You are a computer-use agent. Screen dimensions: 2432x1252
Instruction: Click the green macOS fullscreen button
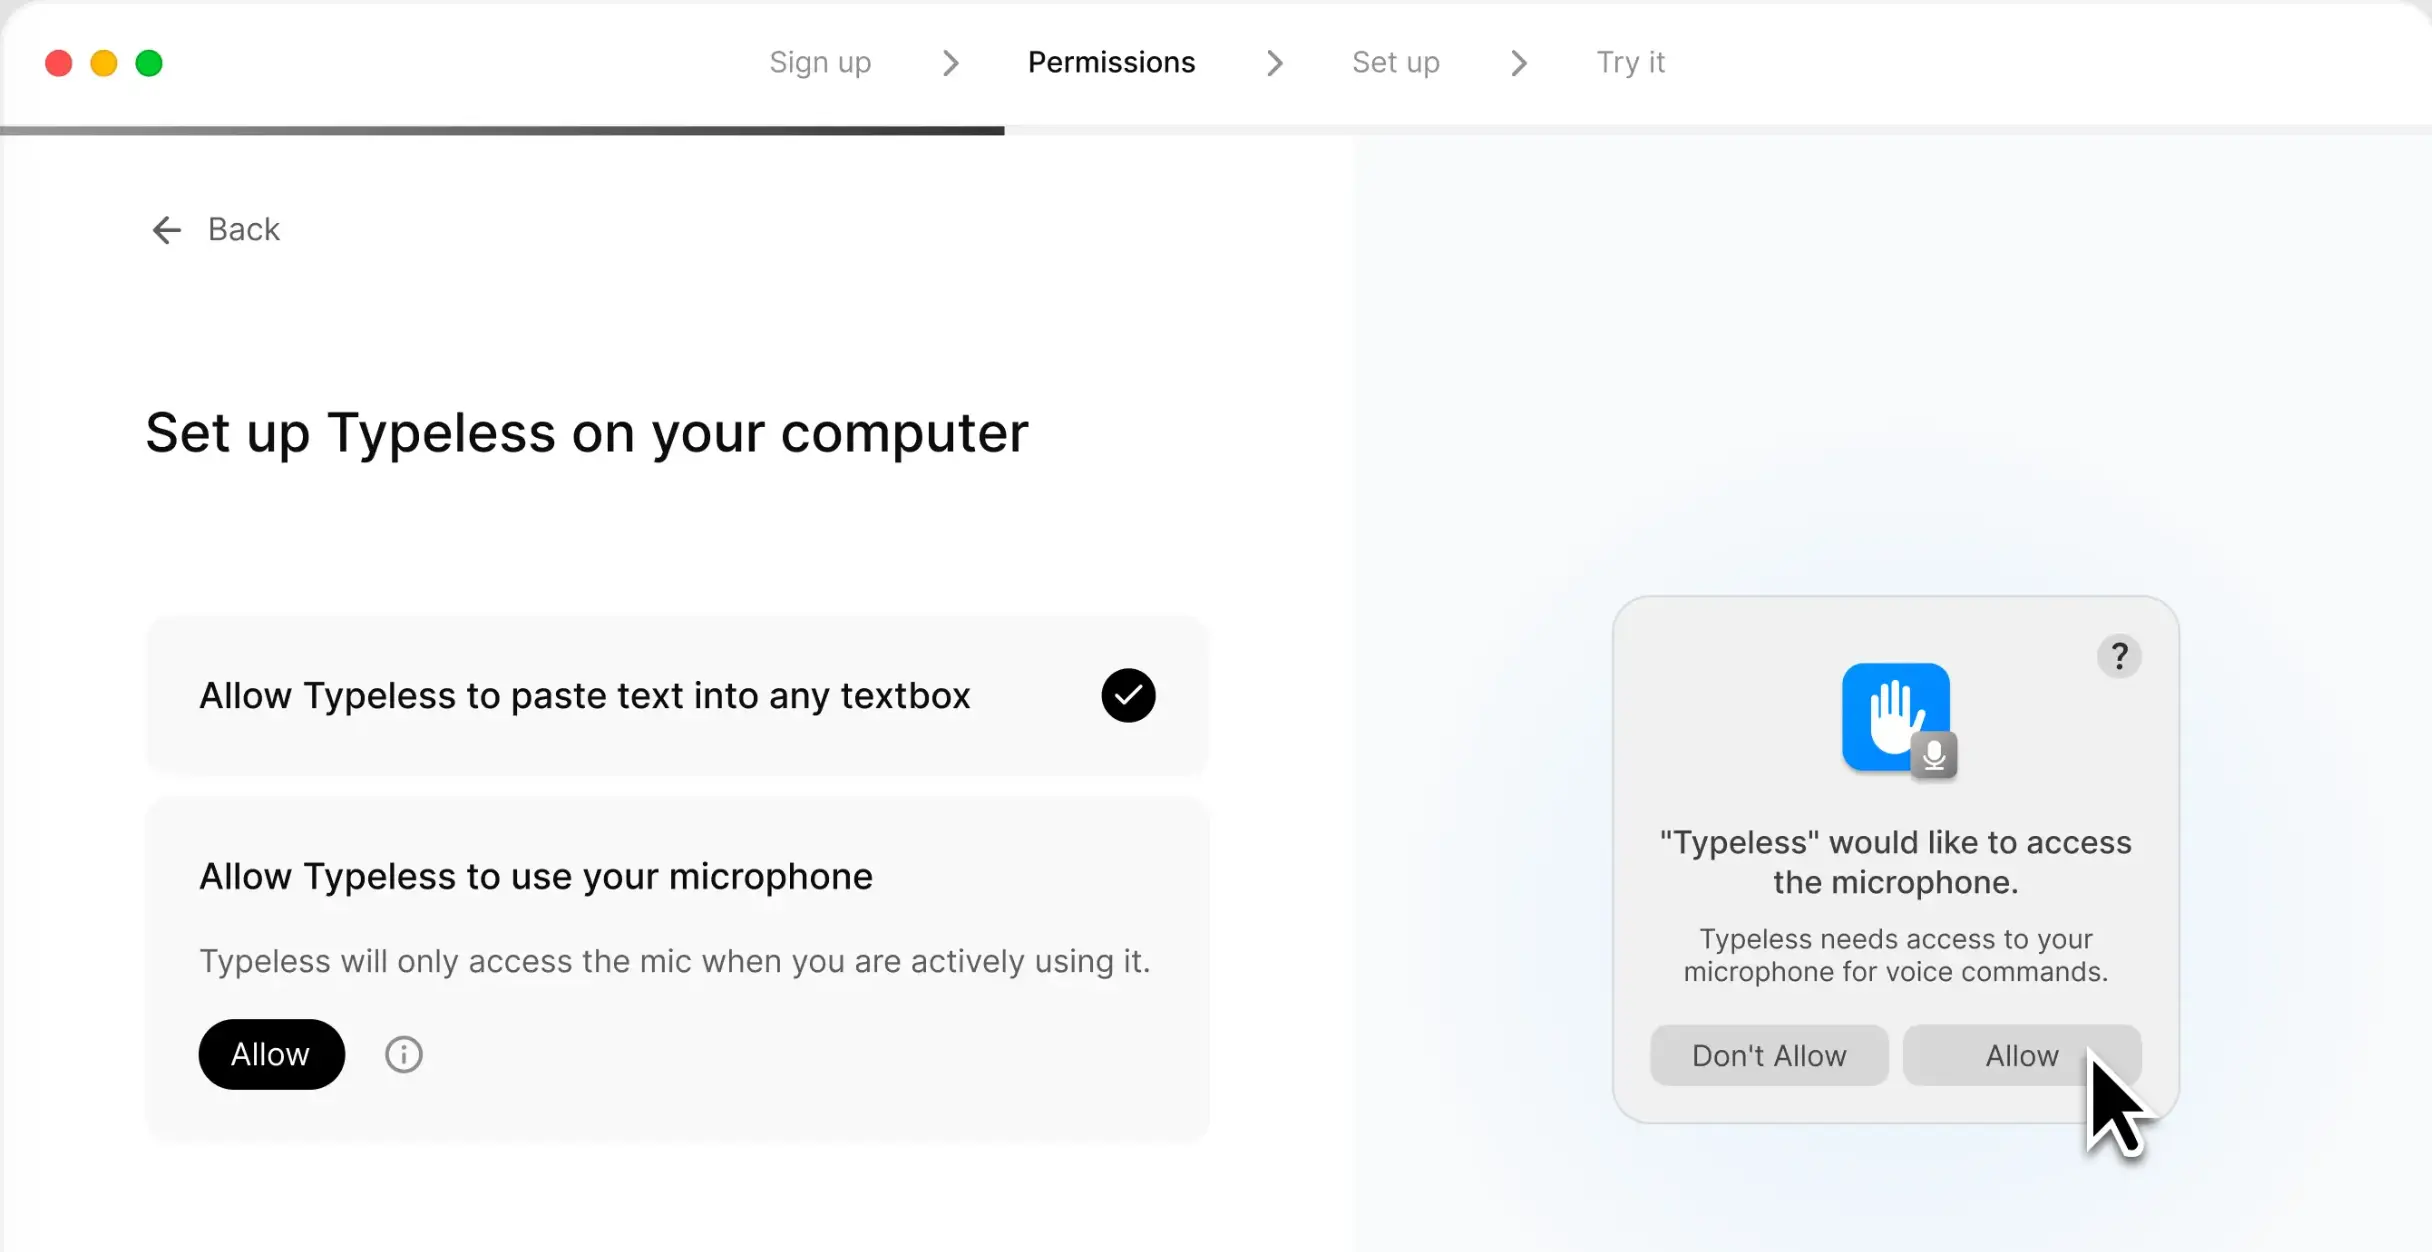[149, 63]
